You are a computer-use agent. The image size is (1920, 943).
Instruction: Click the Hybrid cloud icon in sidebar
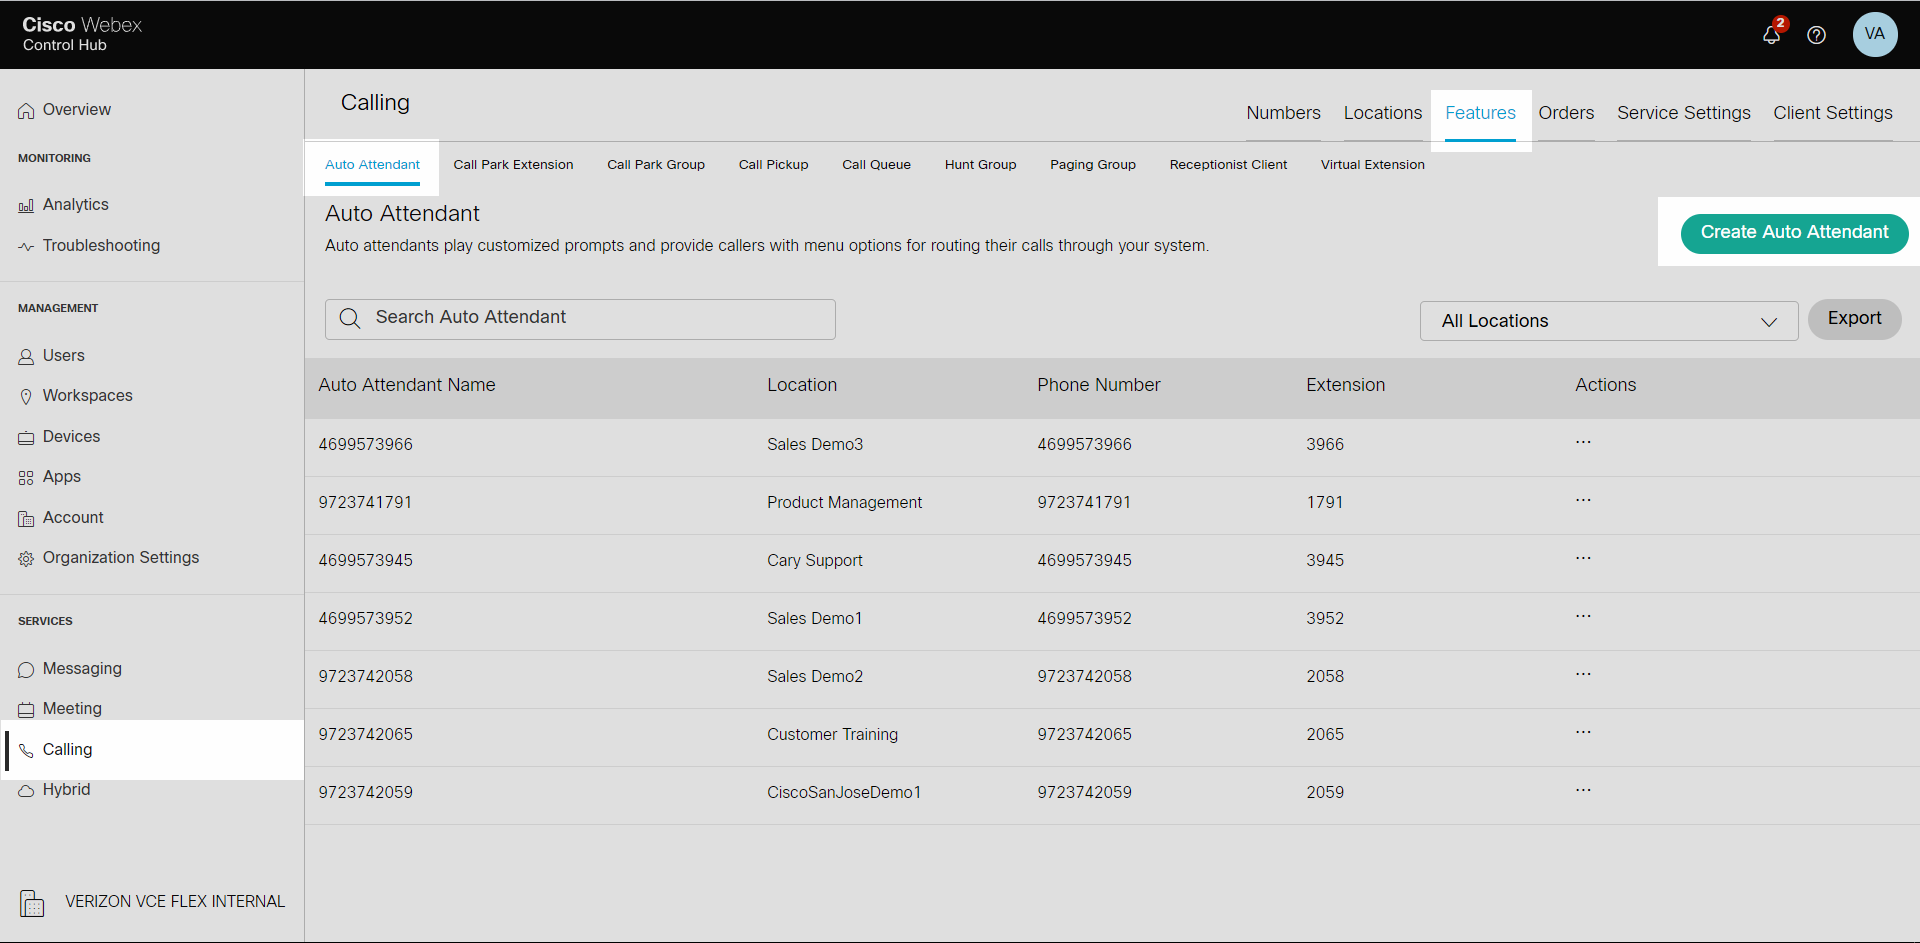26,791
